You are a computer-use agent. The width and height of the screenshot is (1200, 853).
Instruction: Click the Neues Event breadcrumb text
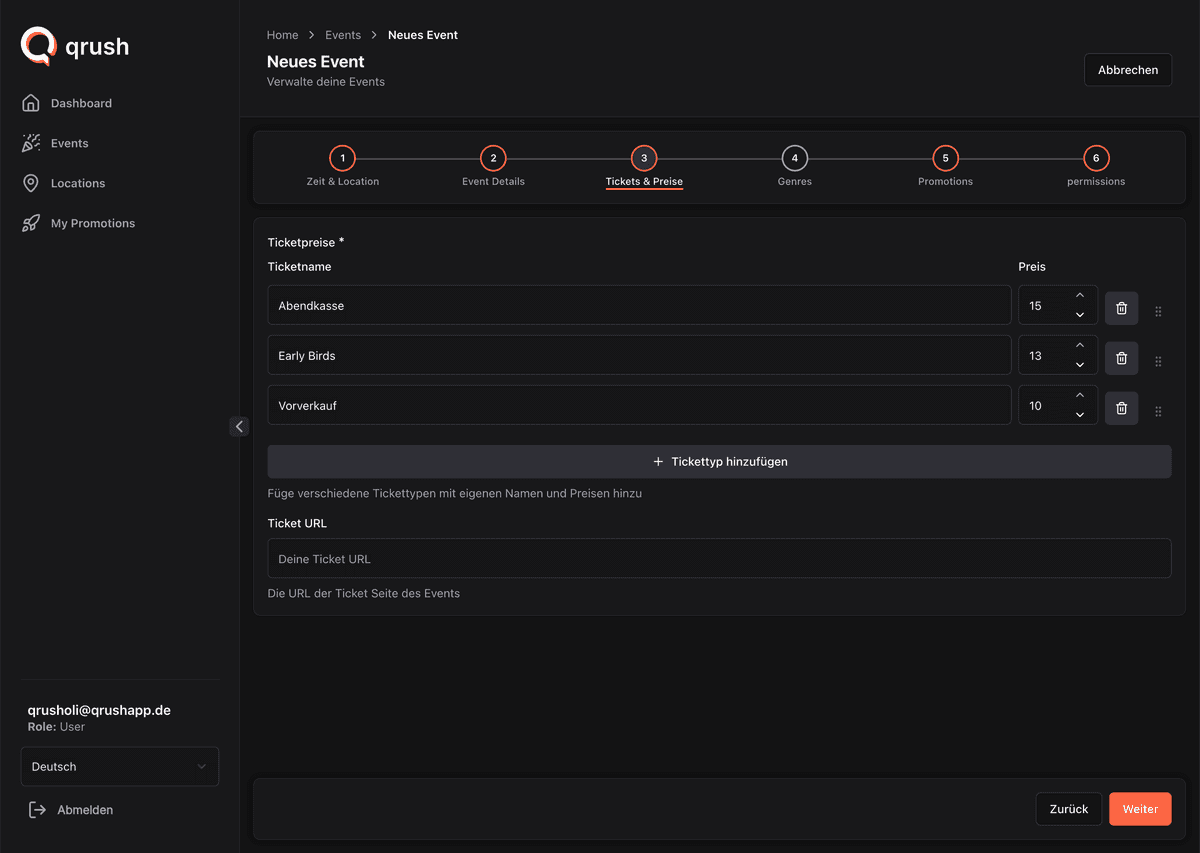(423, 35)
